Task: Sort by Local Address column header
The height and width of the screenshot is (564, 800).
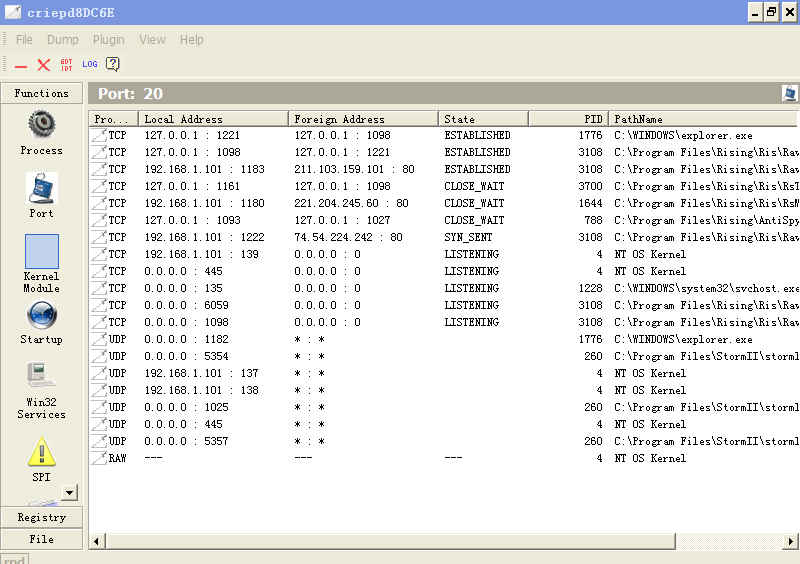Action: click(x=213, y=119)
